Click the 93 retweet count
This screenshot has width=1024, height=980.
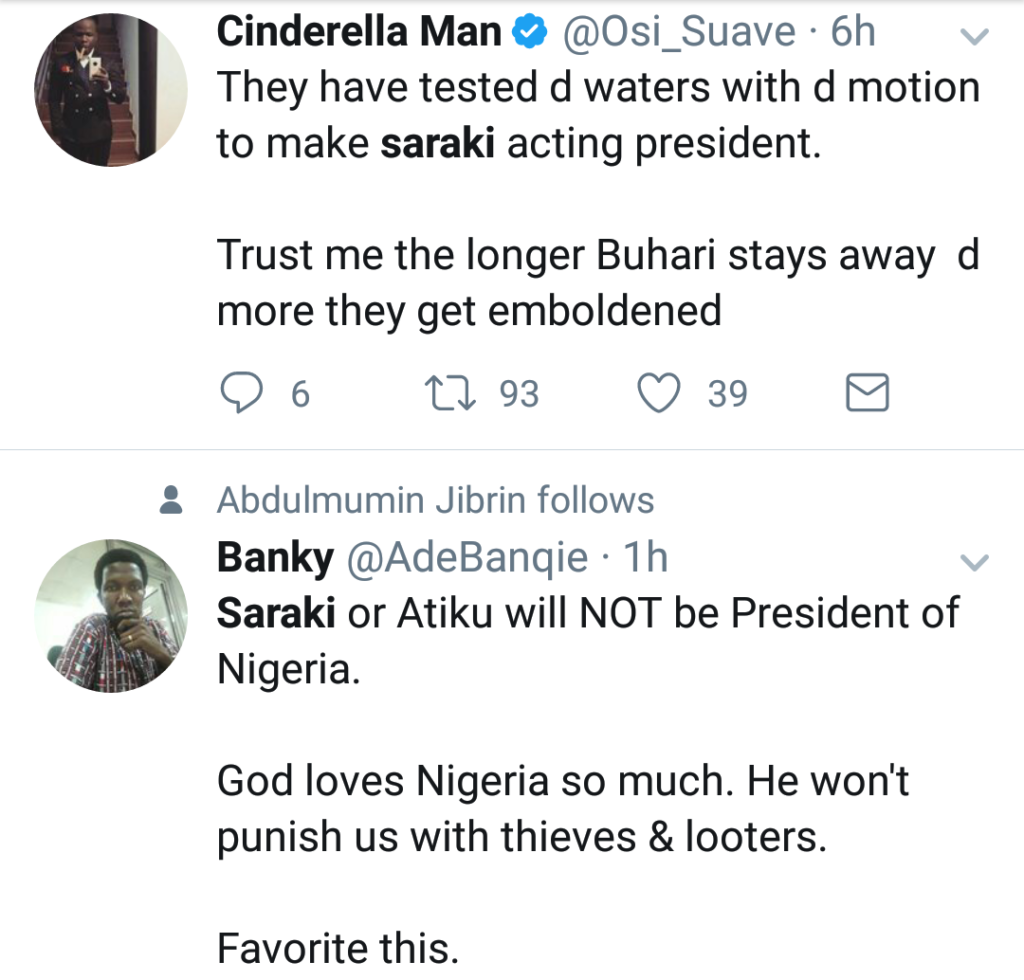click(519, 394)
